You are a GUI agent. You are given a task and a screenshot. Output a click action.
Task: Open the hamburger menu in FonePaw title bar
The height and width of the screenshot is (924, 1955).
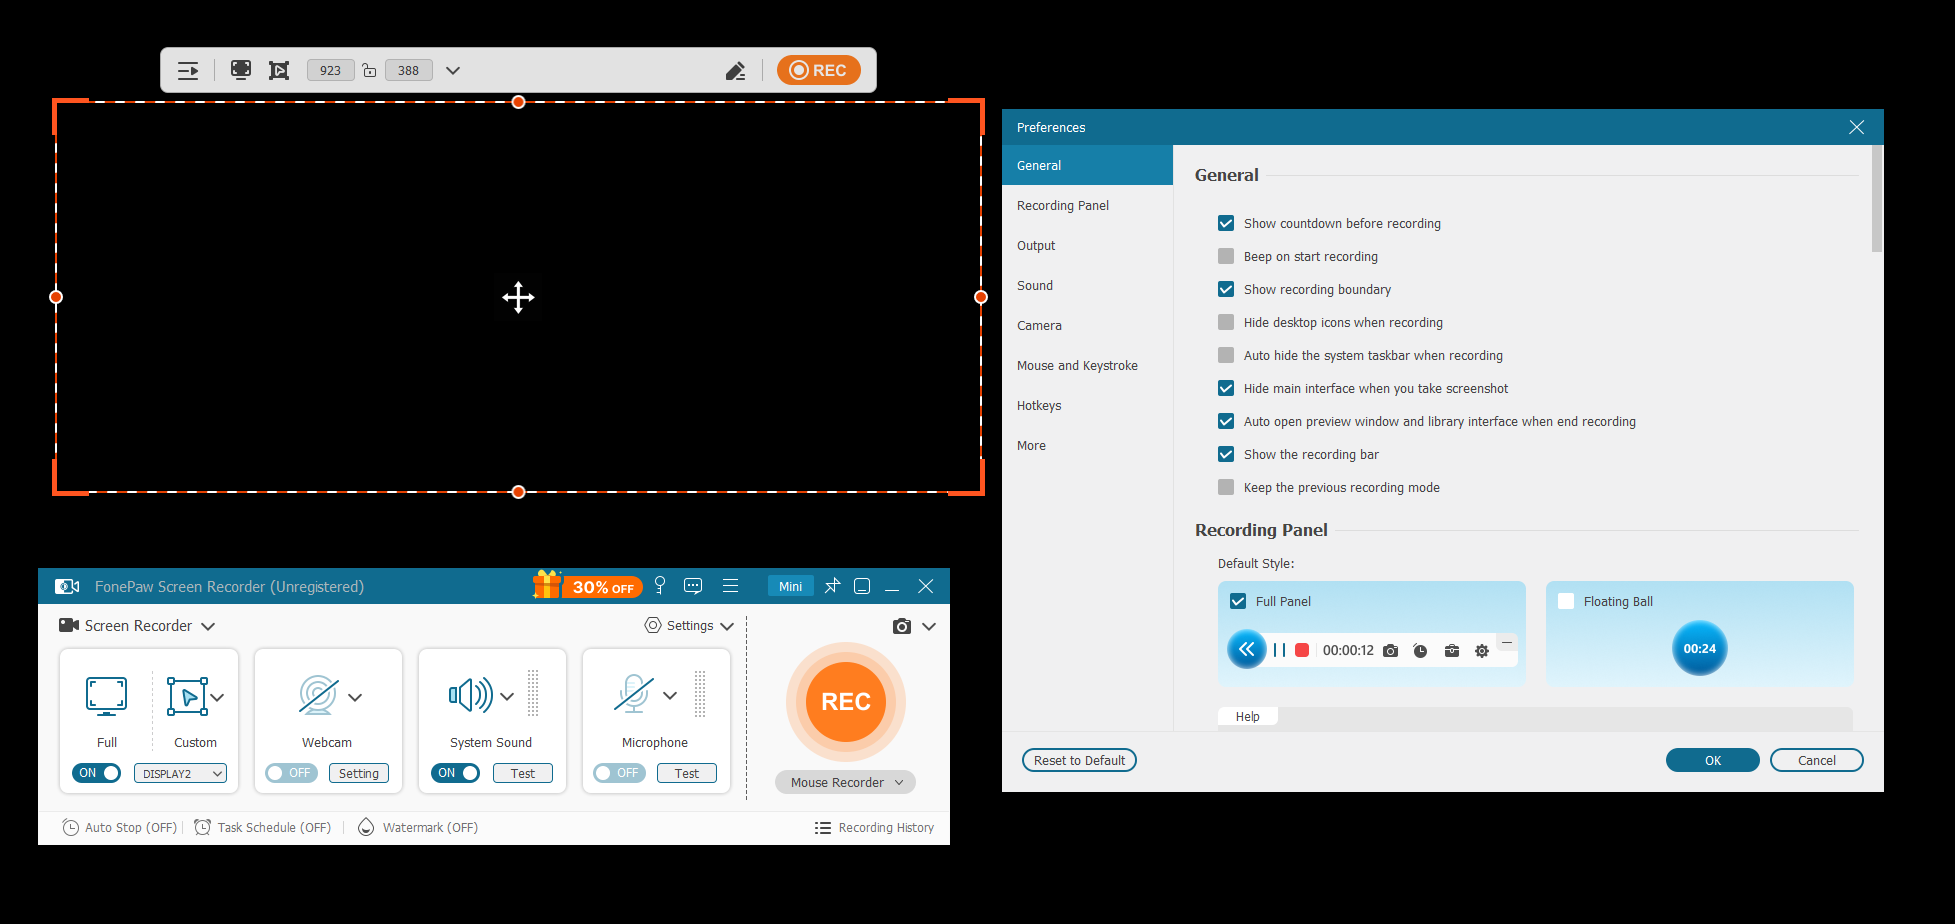(x=730, y=586)
